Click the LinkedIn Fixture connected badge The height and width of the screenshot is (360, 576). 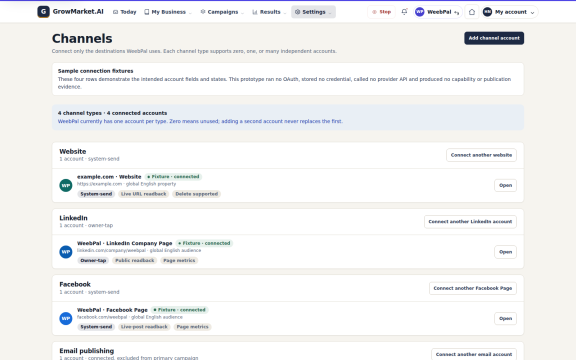[x=204, y=243]
